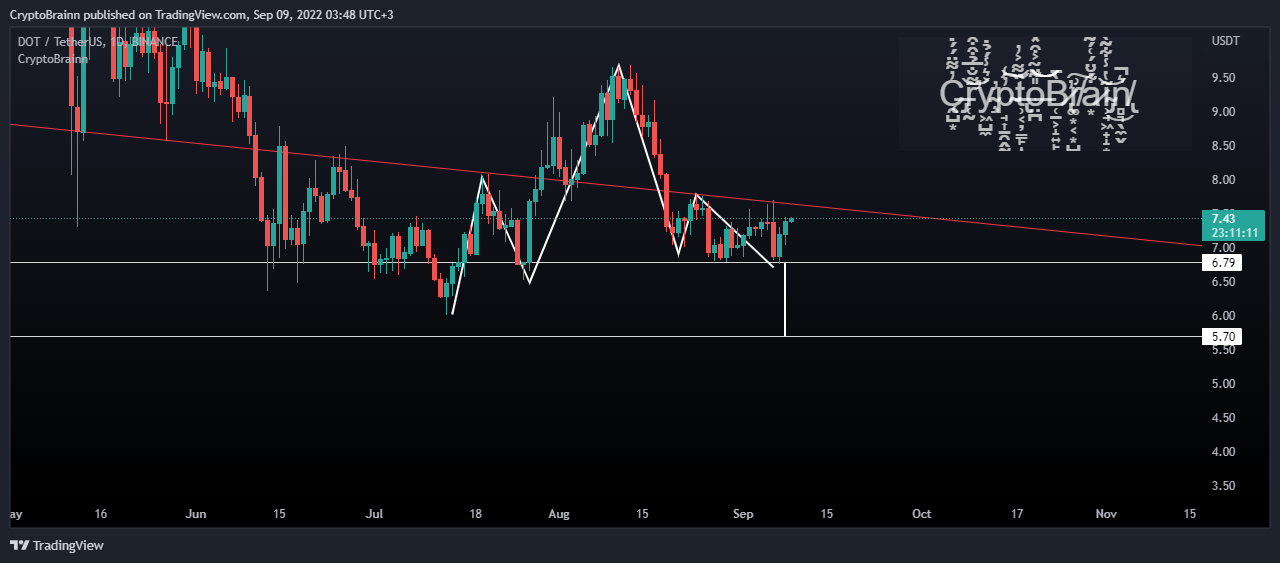Screen dimensions: 1280x563
Task: Click the 4.00 price axis label
Action: coord(1222,452)
